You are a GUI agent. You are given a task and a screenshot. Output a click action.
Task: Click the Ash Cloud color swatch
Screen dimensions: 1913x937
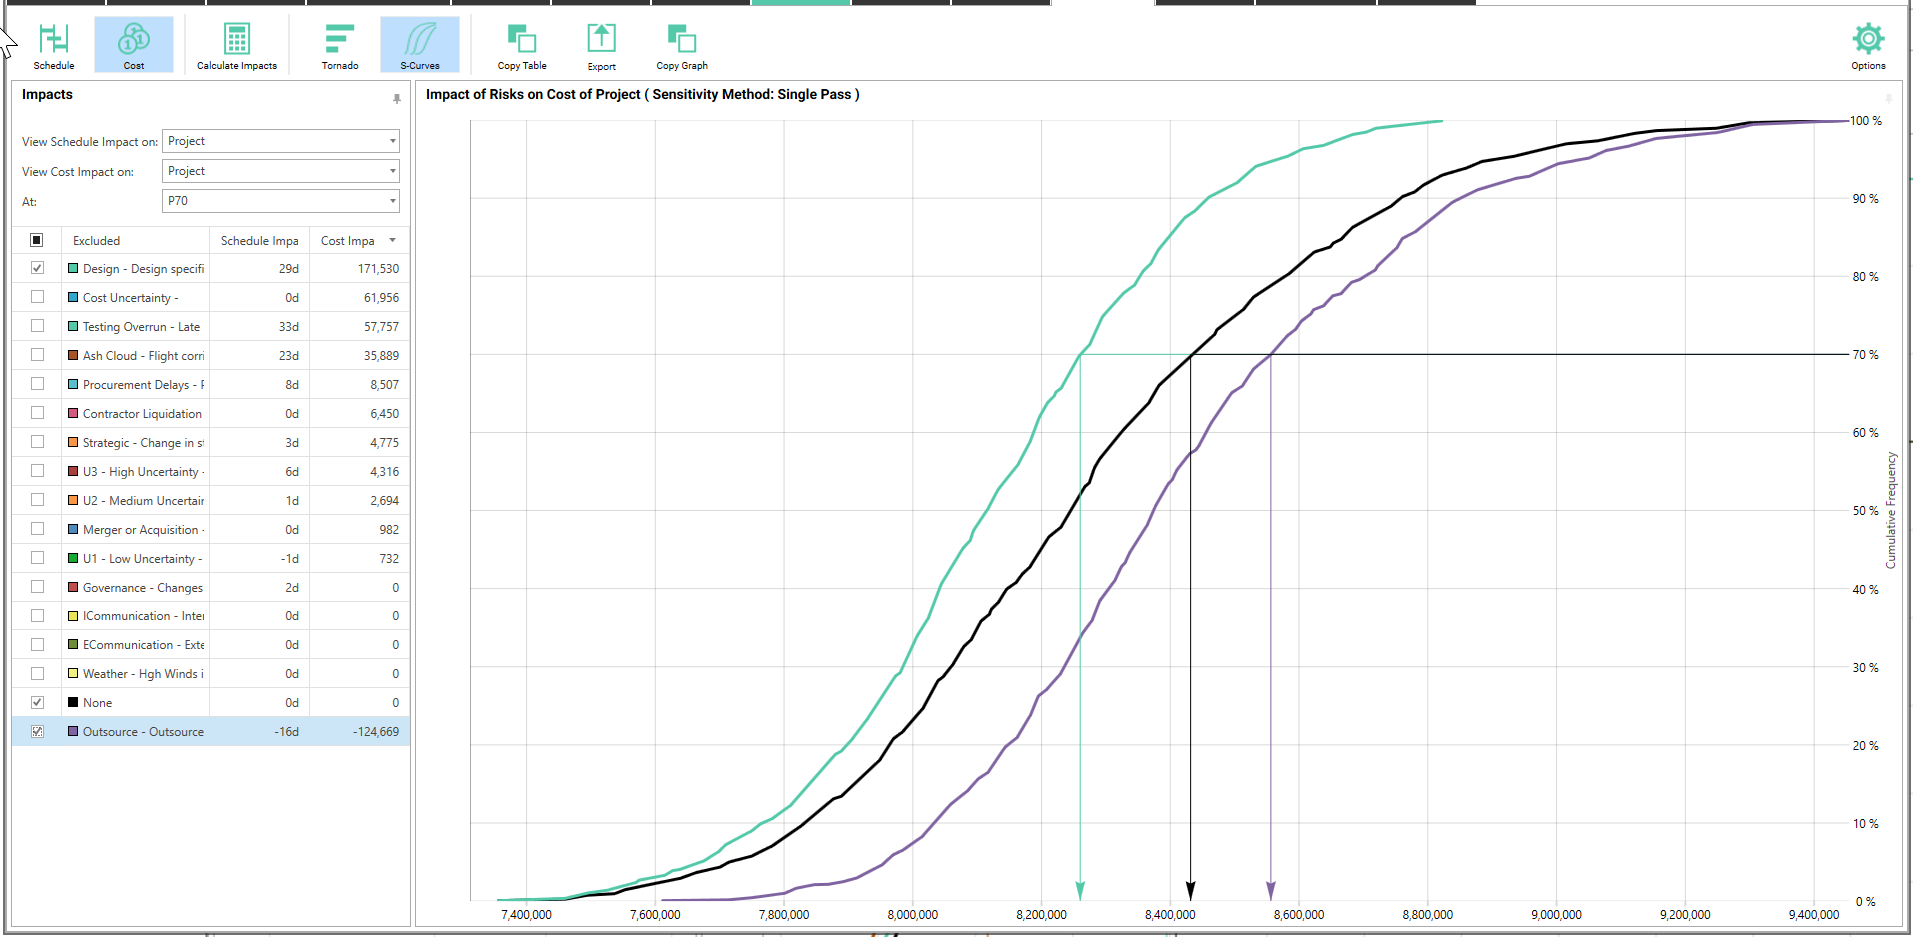point(73,355)
